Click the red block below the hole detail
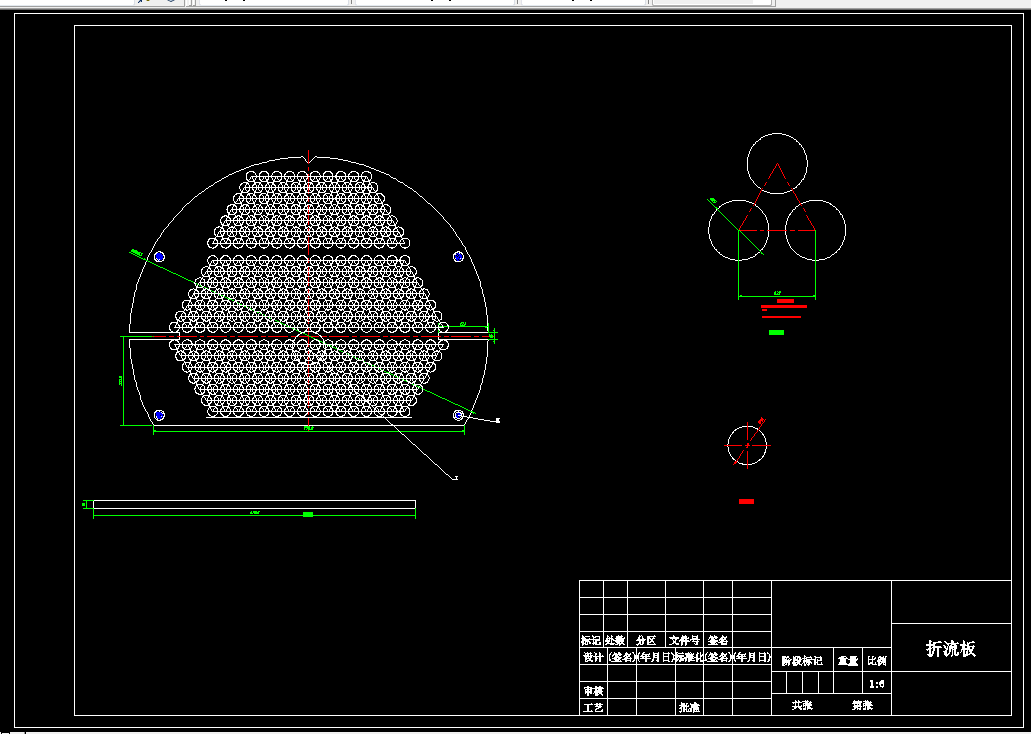Viewport: 1031px width, 734px height. [x=746, y=501]
